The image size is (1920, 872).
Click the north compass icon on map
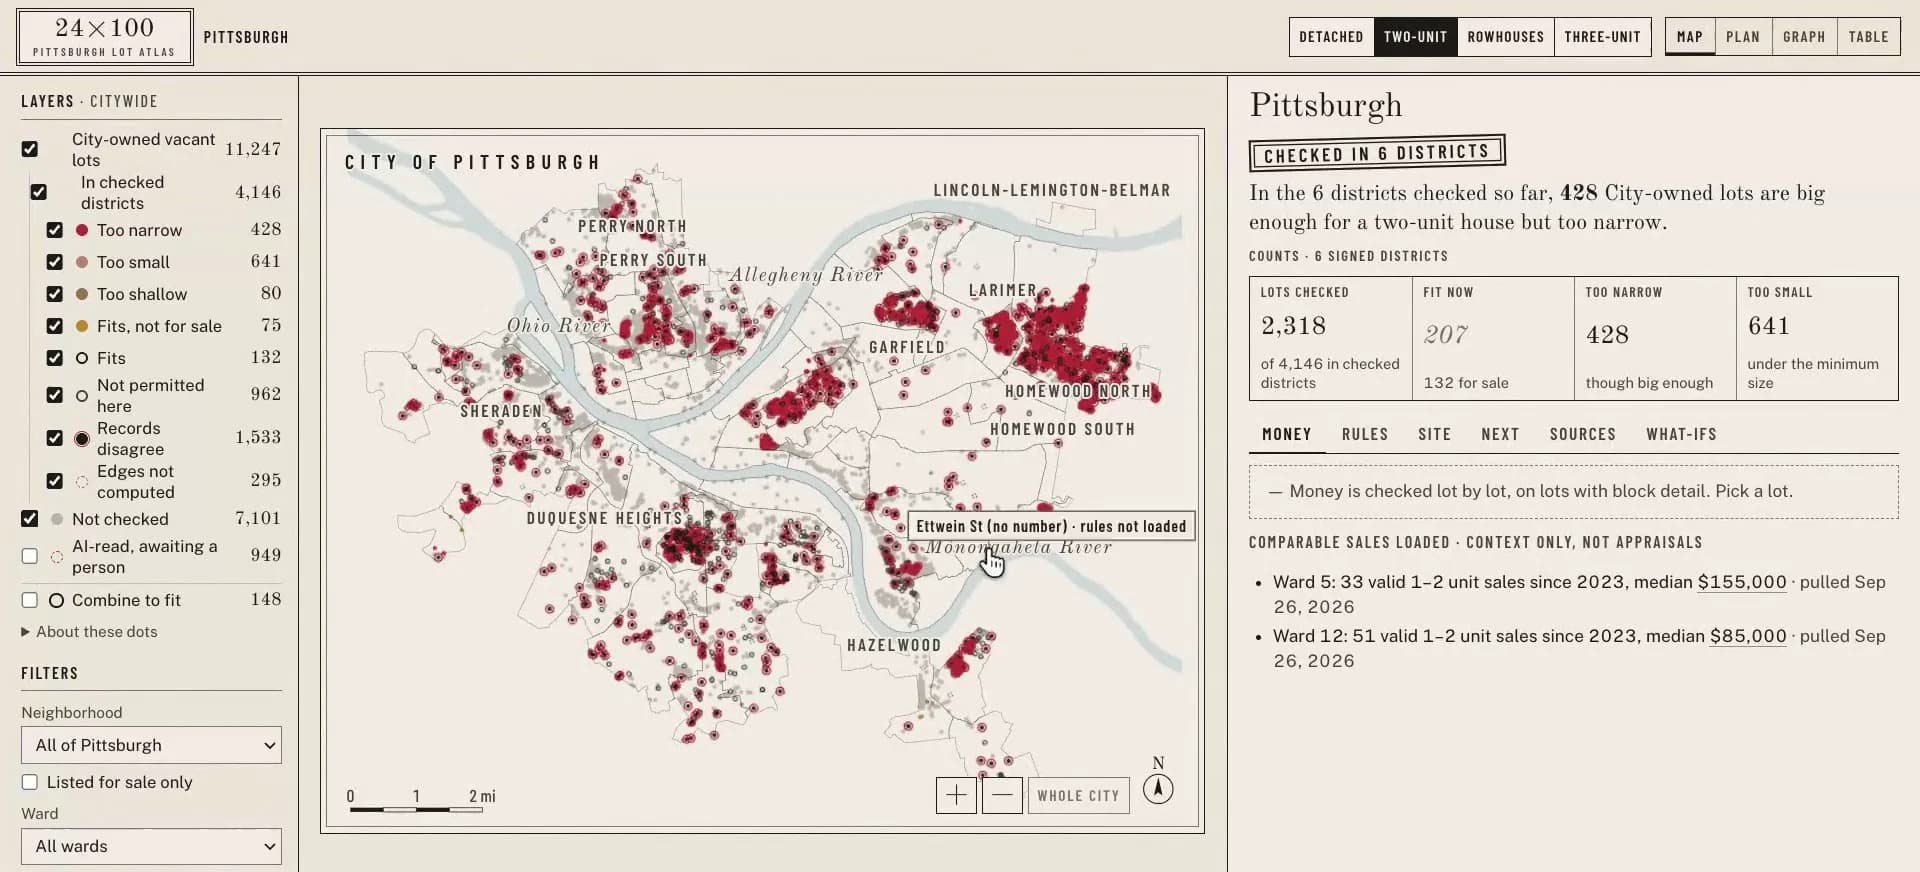[x=1158, y=789]
